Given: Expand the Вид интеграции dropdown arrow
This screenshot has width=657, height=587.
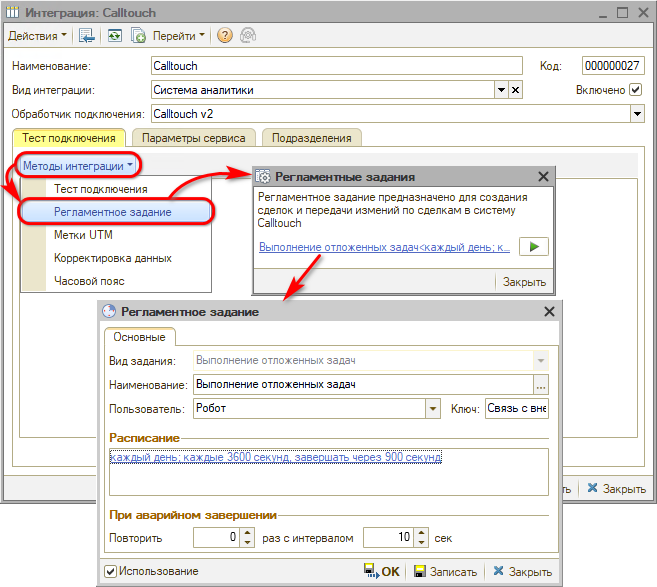Looking at the screenshot, I should click(x=501, y=90).
